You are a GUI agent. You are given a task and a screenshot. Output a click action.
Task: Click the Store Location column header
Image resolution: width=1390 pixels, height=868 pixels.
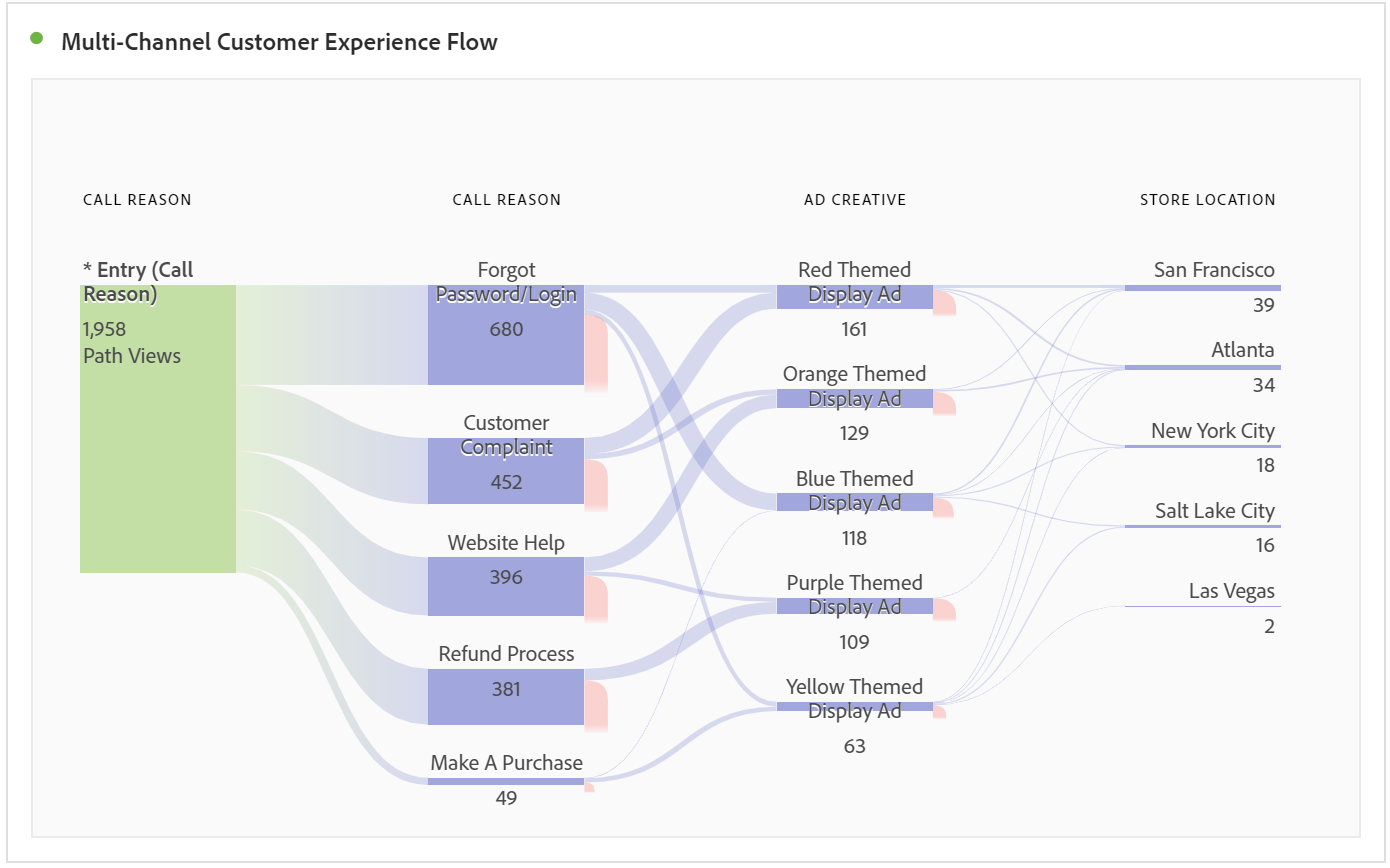click(1207, 200)
